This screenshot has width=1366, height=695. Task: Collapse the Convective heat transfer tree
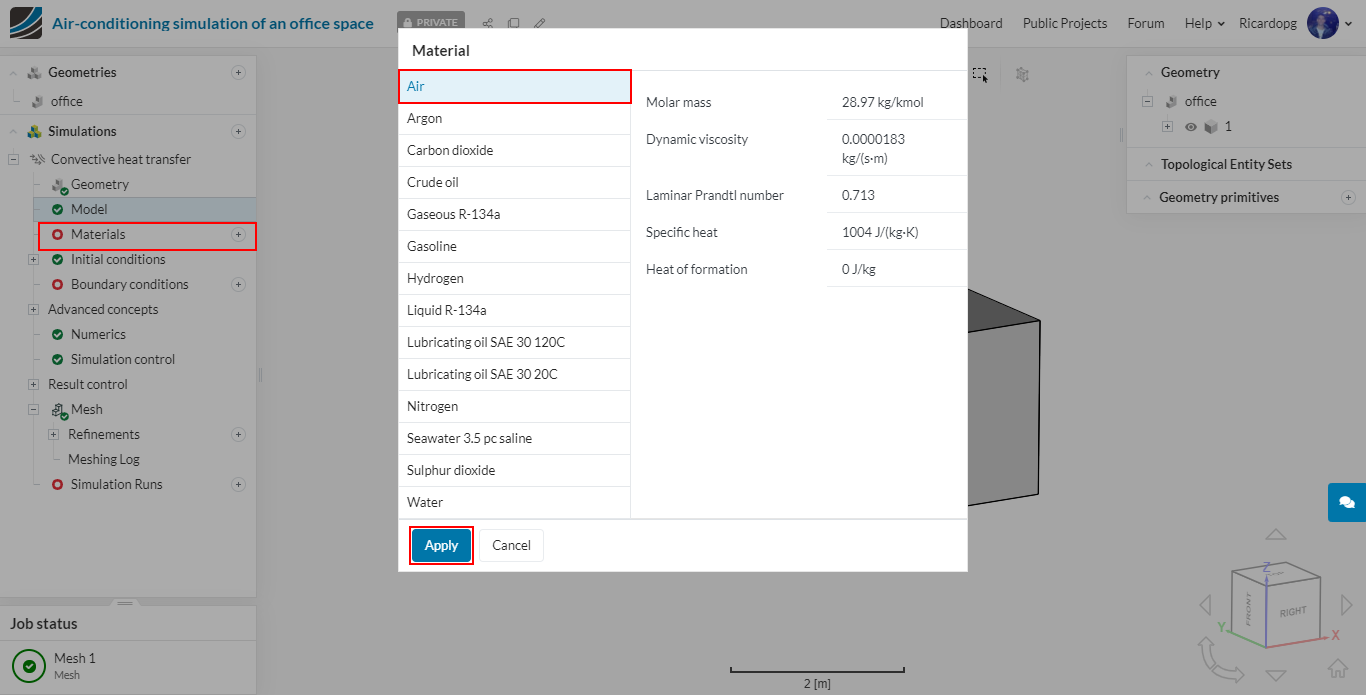pyautogui.click(x=14, y=159)
